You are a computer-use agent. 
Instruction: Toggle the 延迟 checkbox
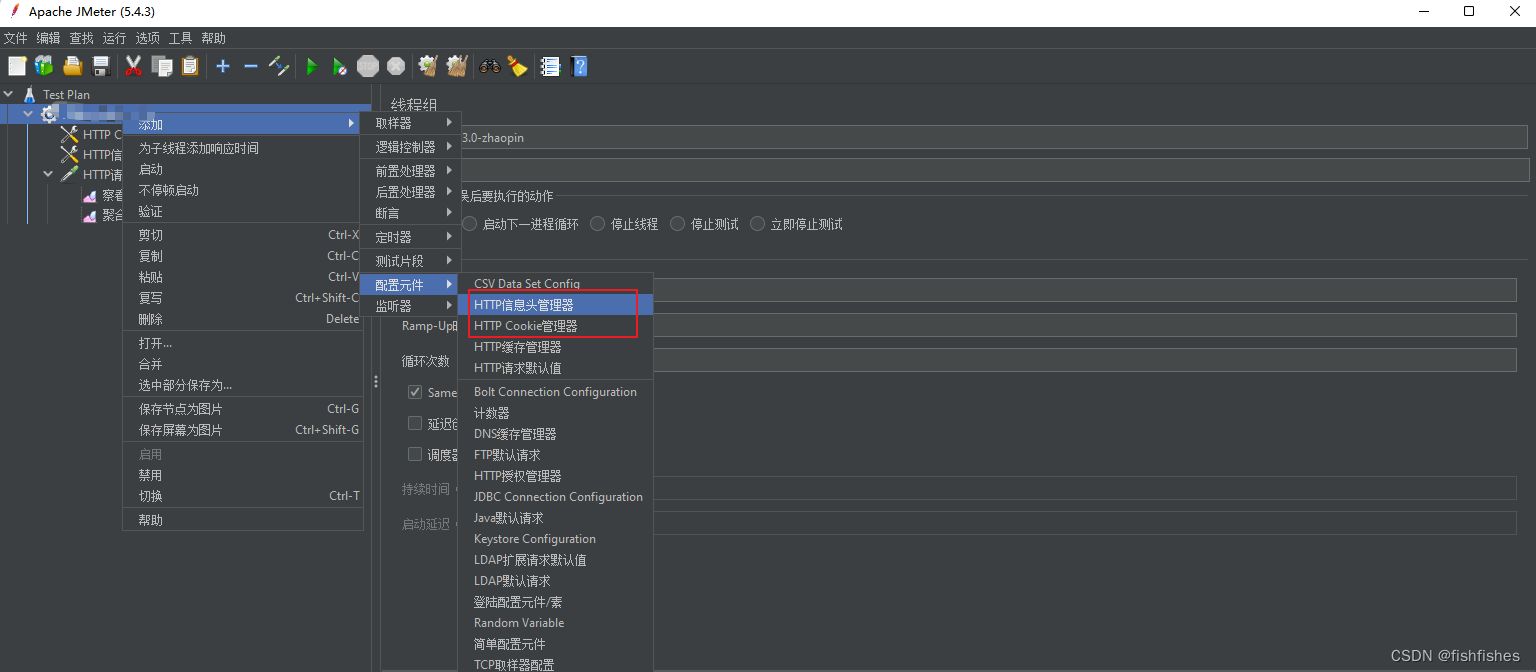(x=415, y=423)
